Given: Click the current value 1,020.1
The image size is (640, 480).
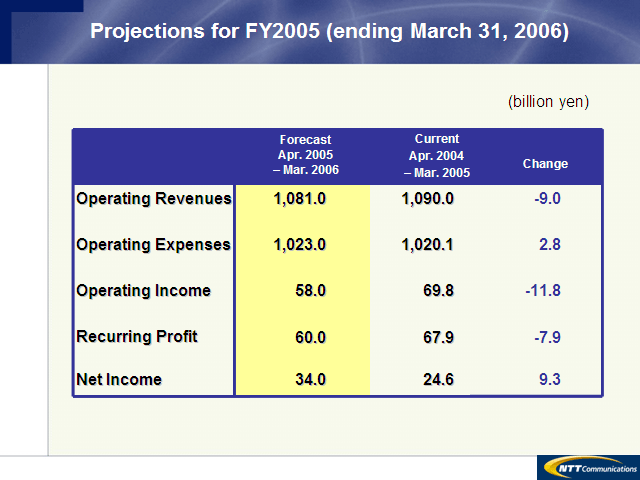Looking at the screenshot, I should (428, 245).
